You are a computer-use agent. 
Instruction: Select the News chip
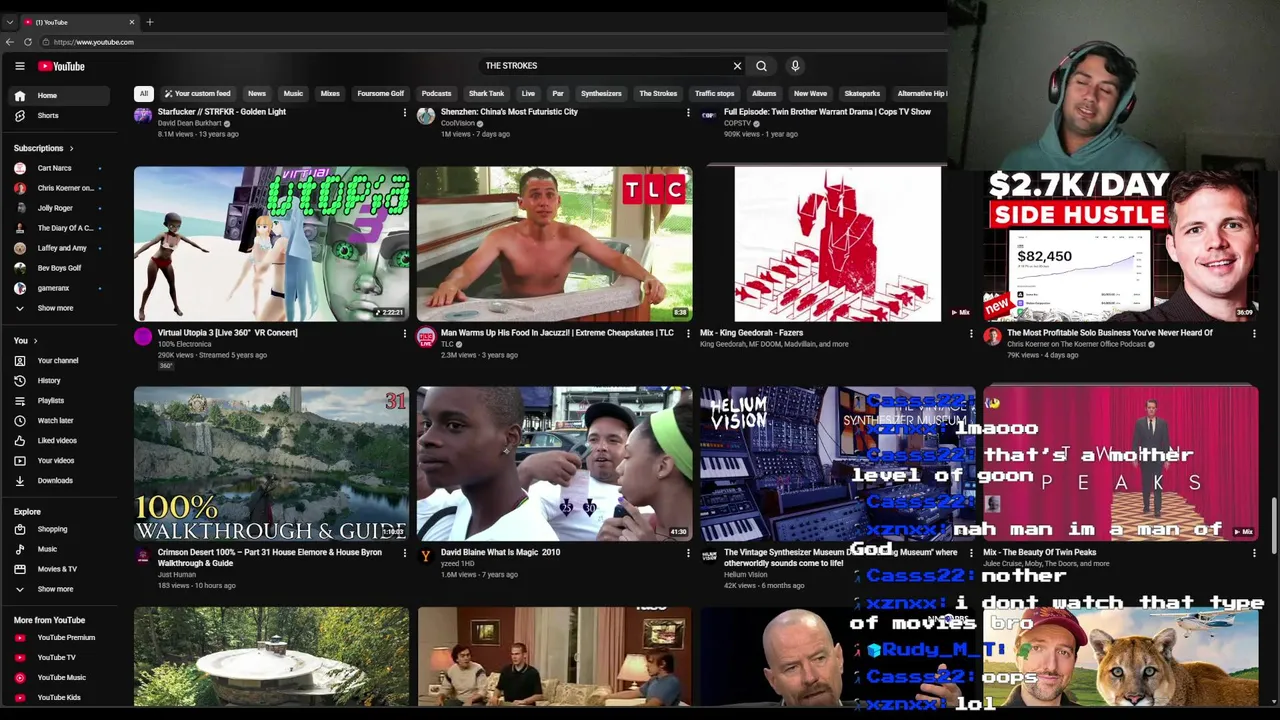tap(257, 94)
